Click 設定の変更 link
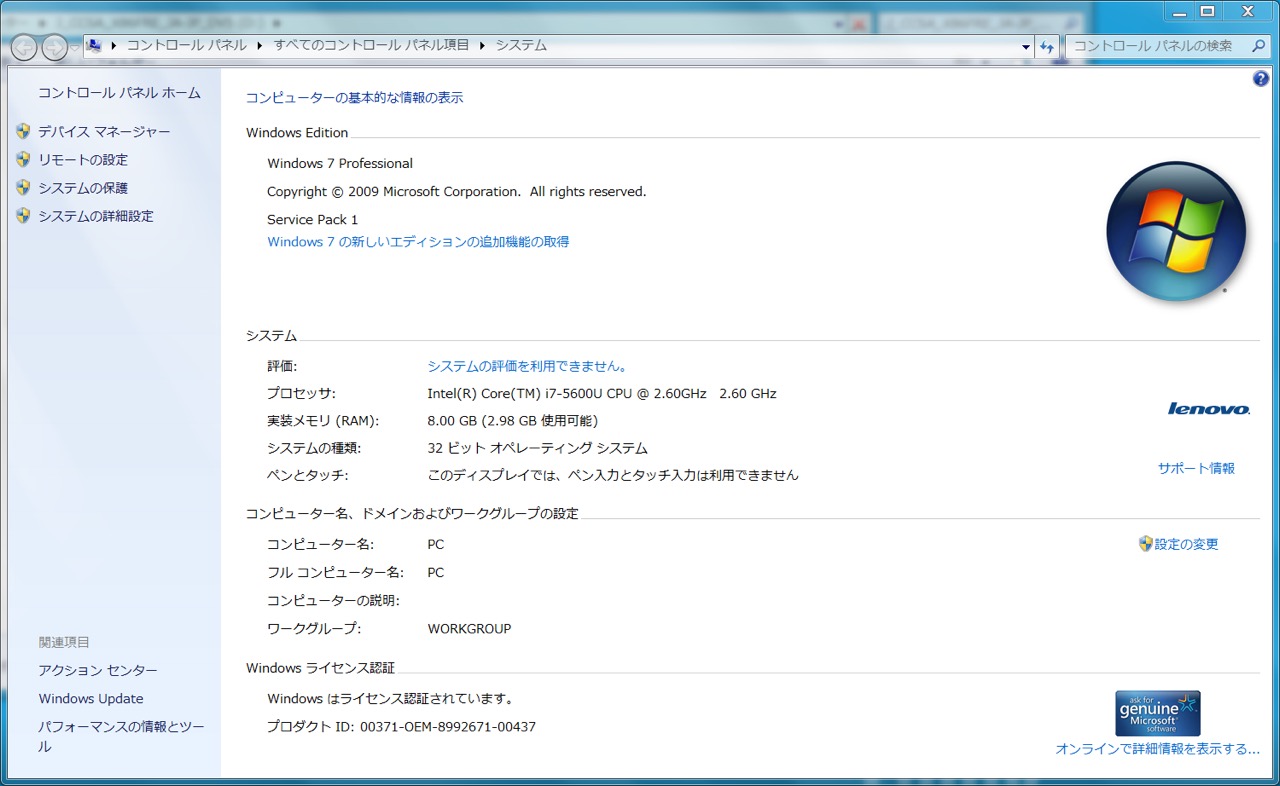The height and width of the screenshot is (786, 1280). coord(1187,545)
